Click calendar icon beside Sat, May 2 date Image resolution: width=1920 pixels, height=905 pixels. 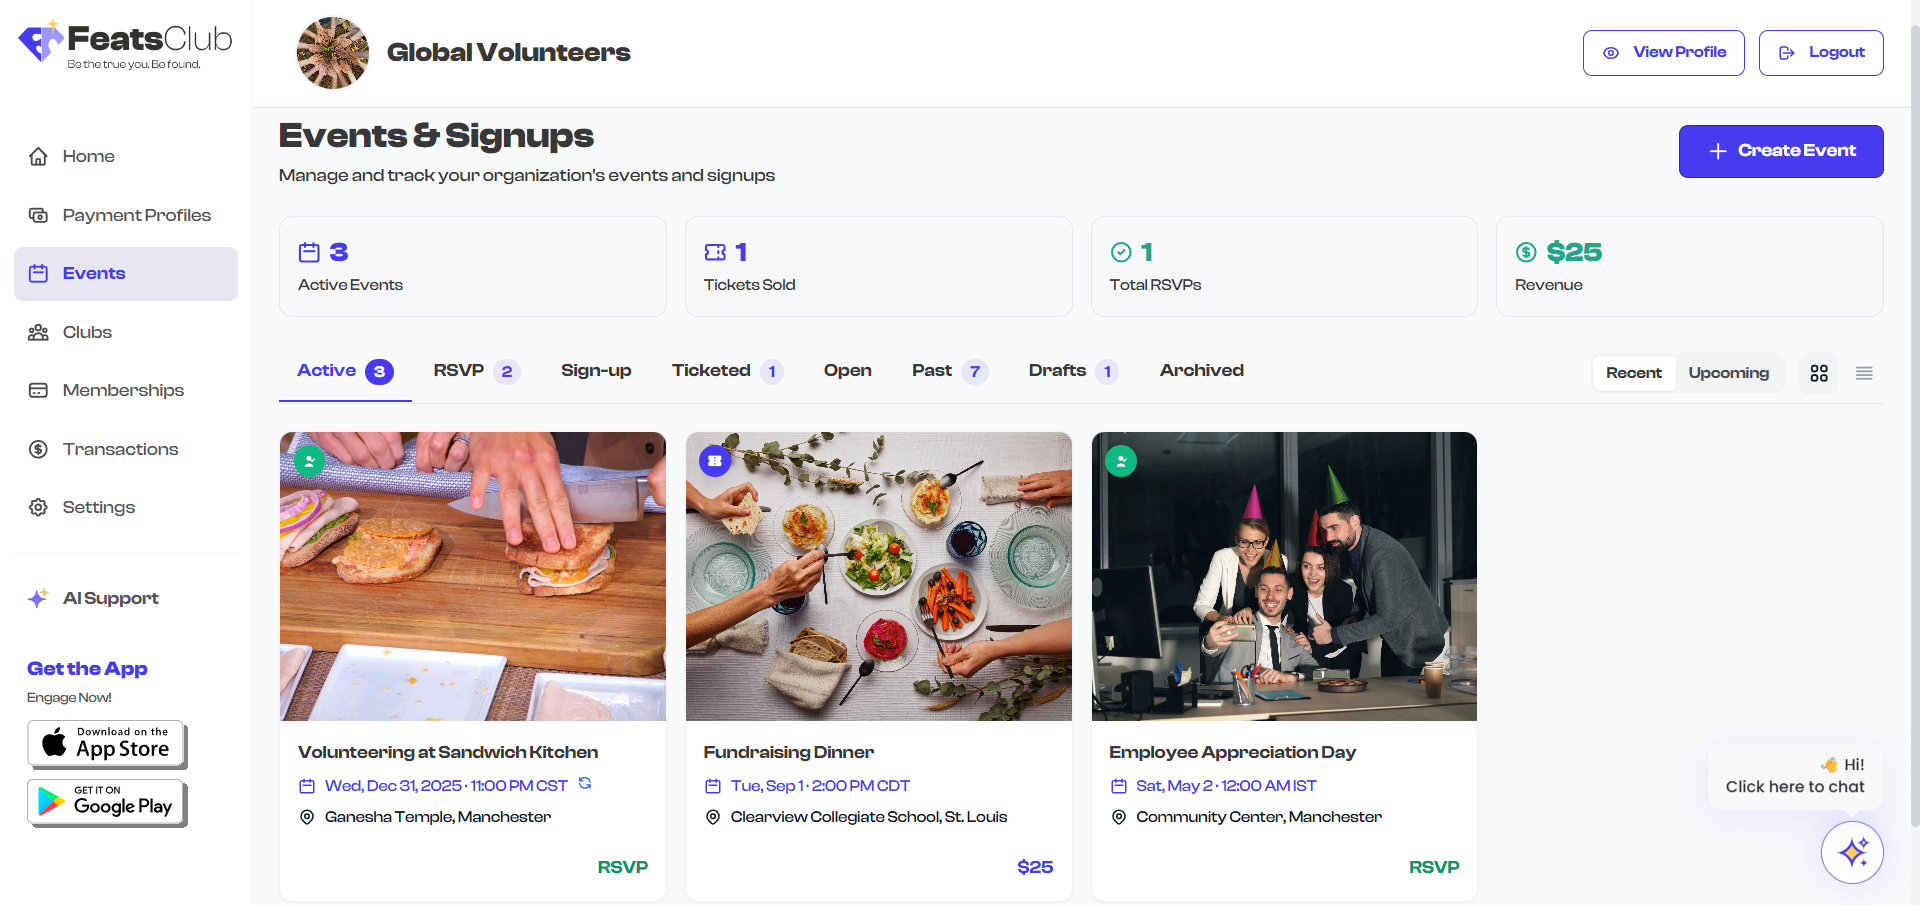click(1119, 786)
